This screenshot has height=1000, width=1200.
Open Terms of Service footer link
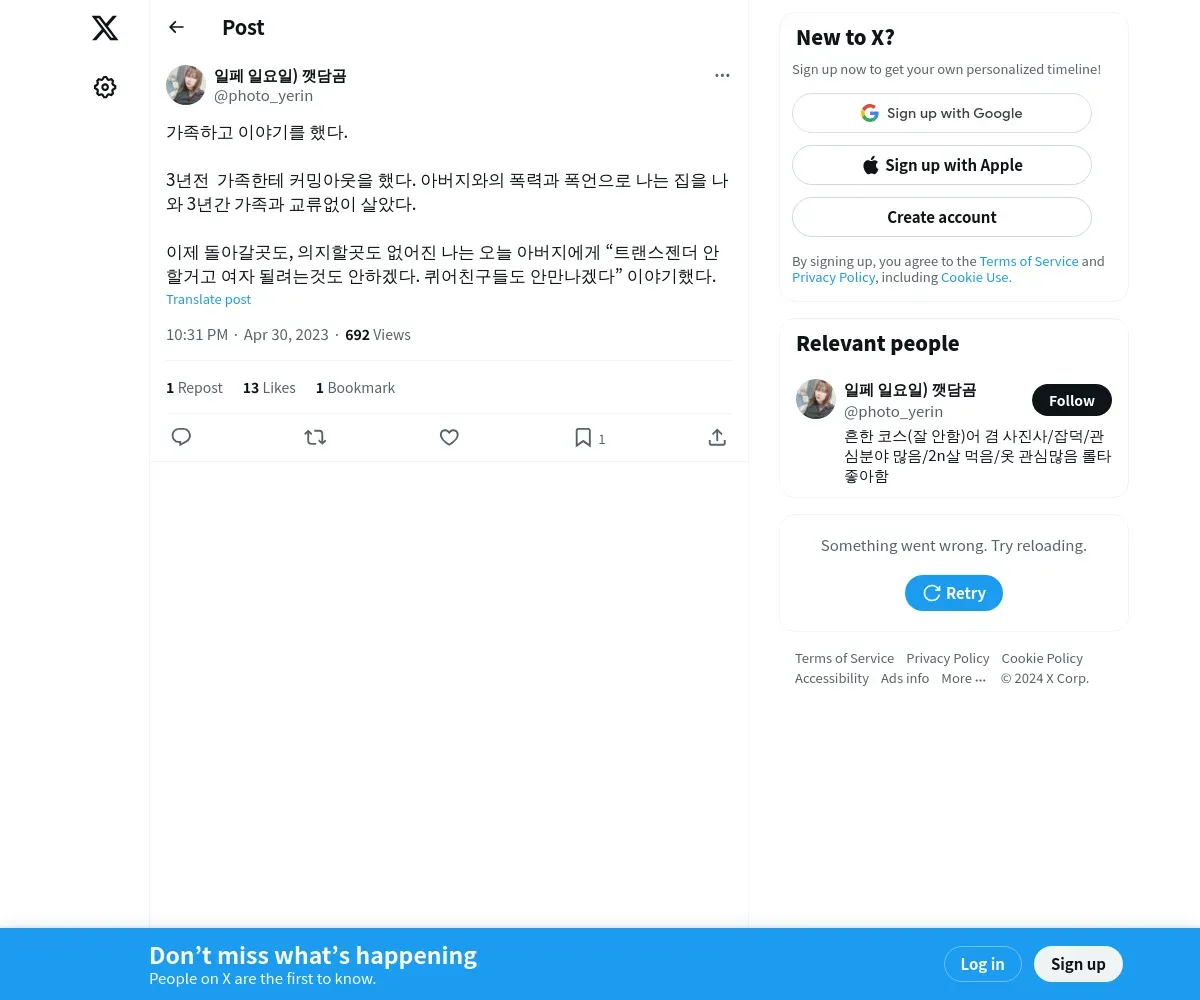[844, 658]
